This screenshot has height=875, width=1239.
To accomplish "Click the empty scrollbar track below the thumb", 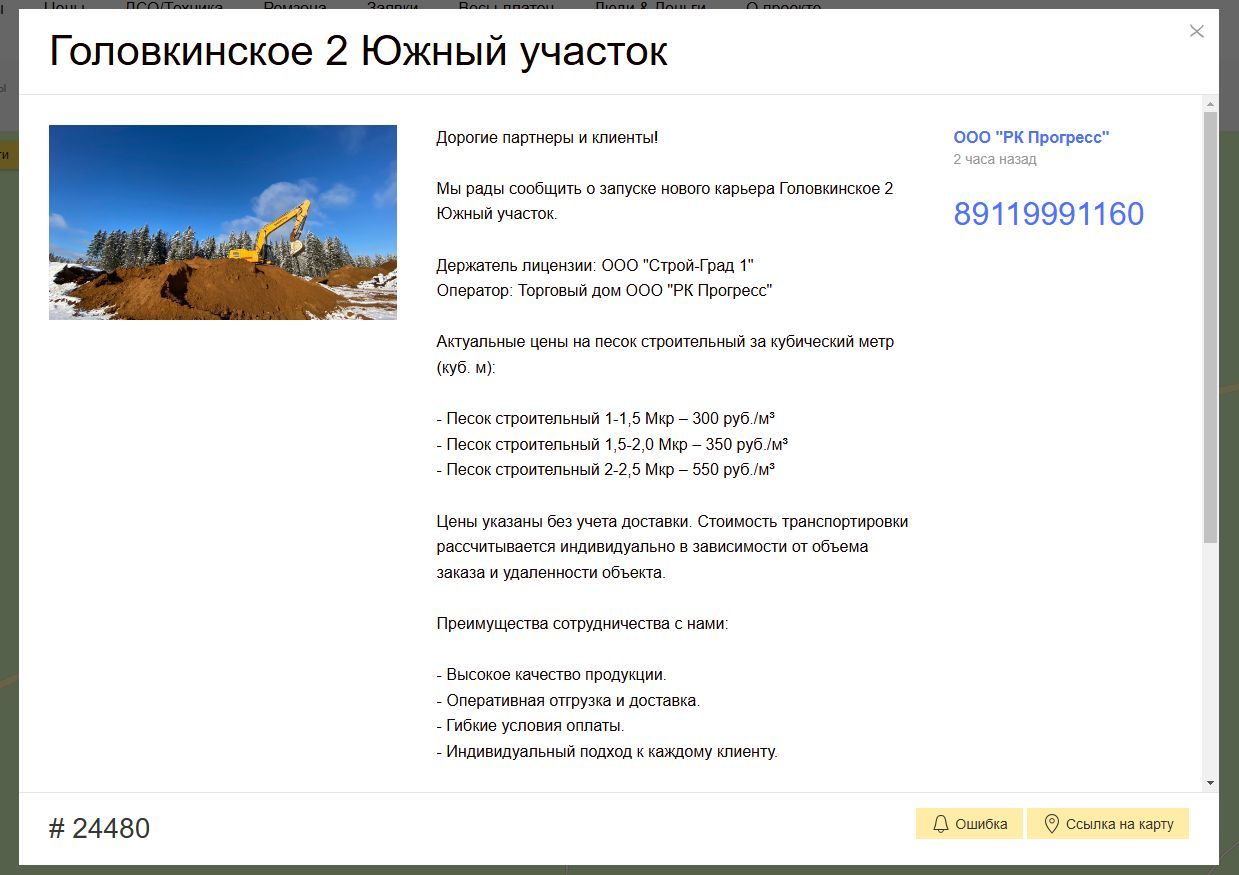I will 1210,660.
